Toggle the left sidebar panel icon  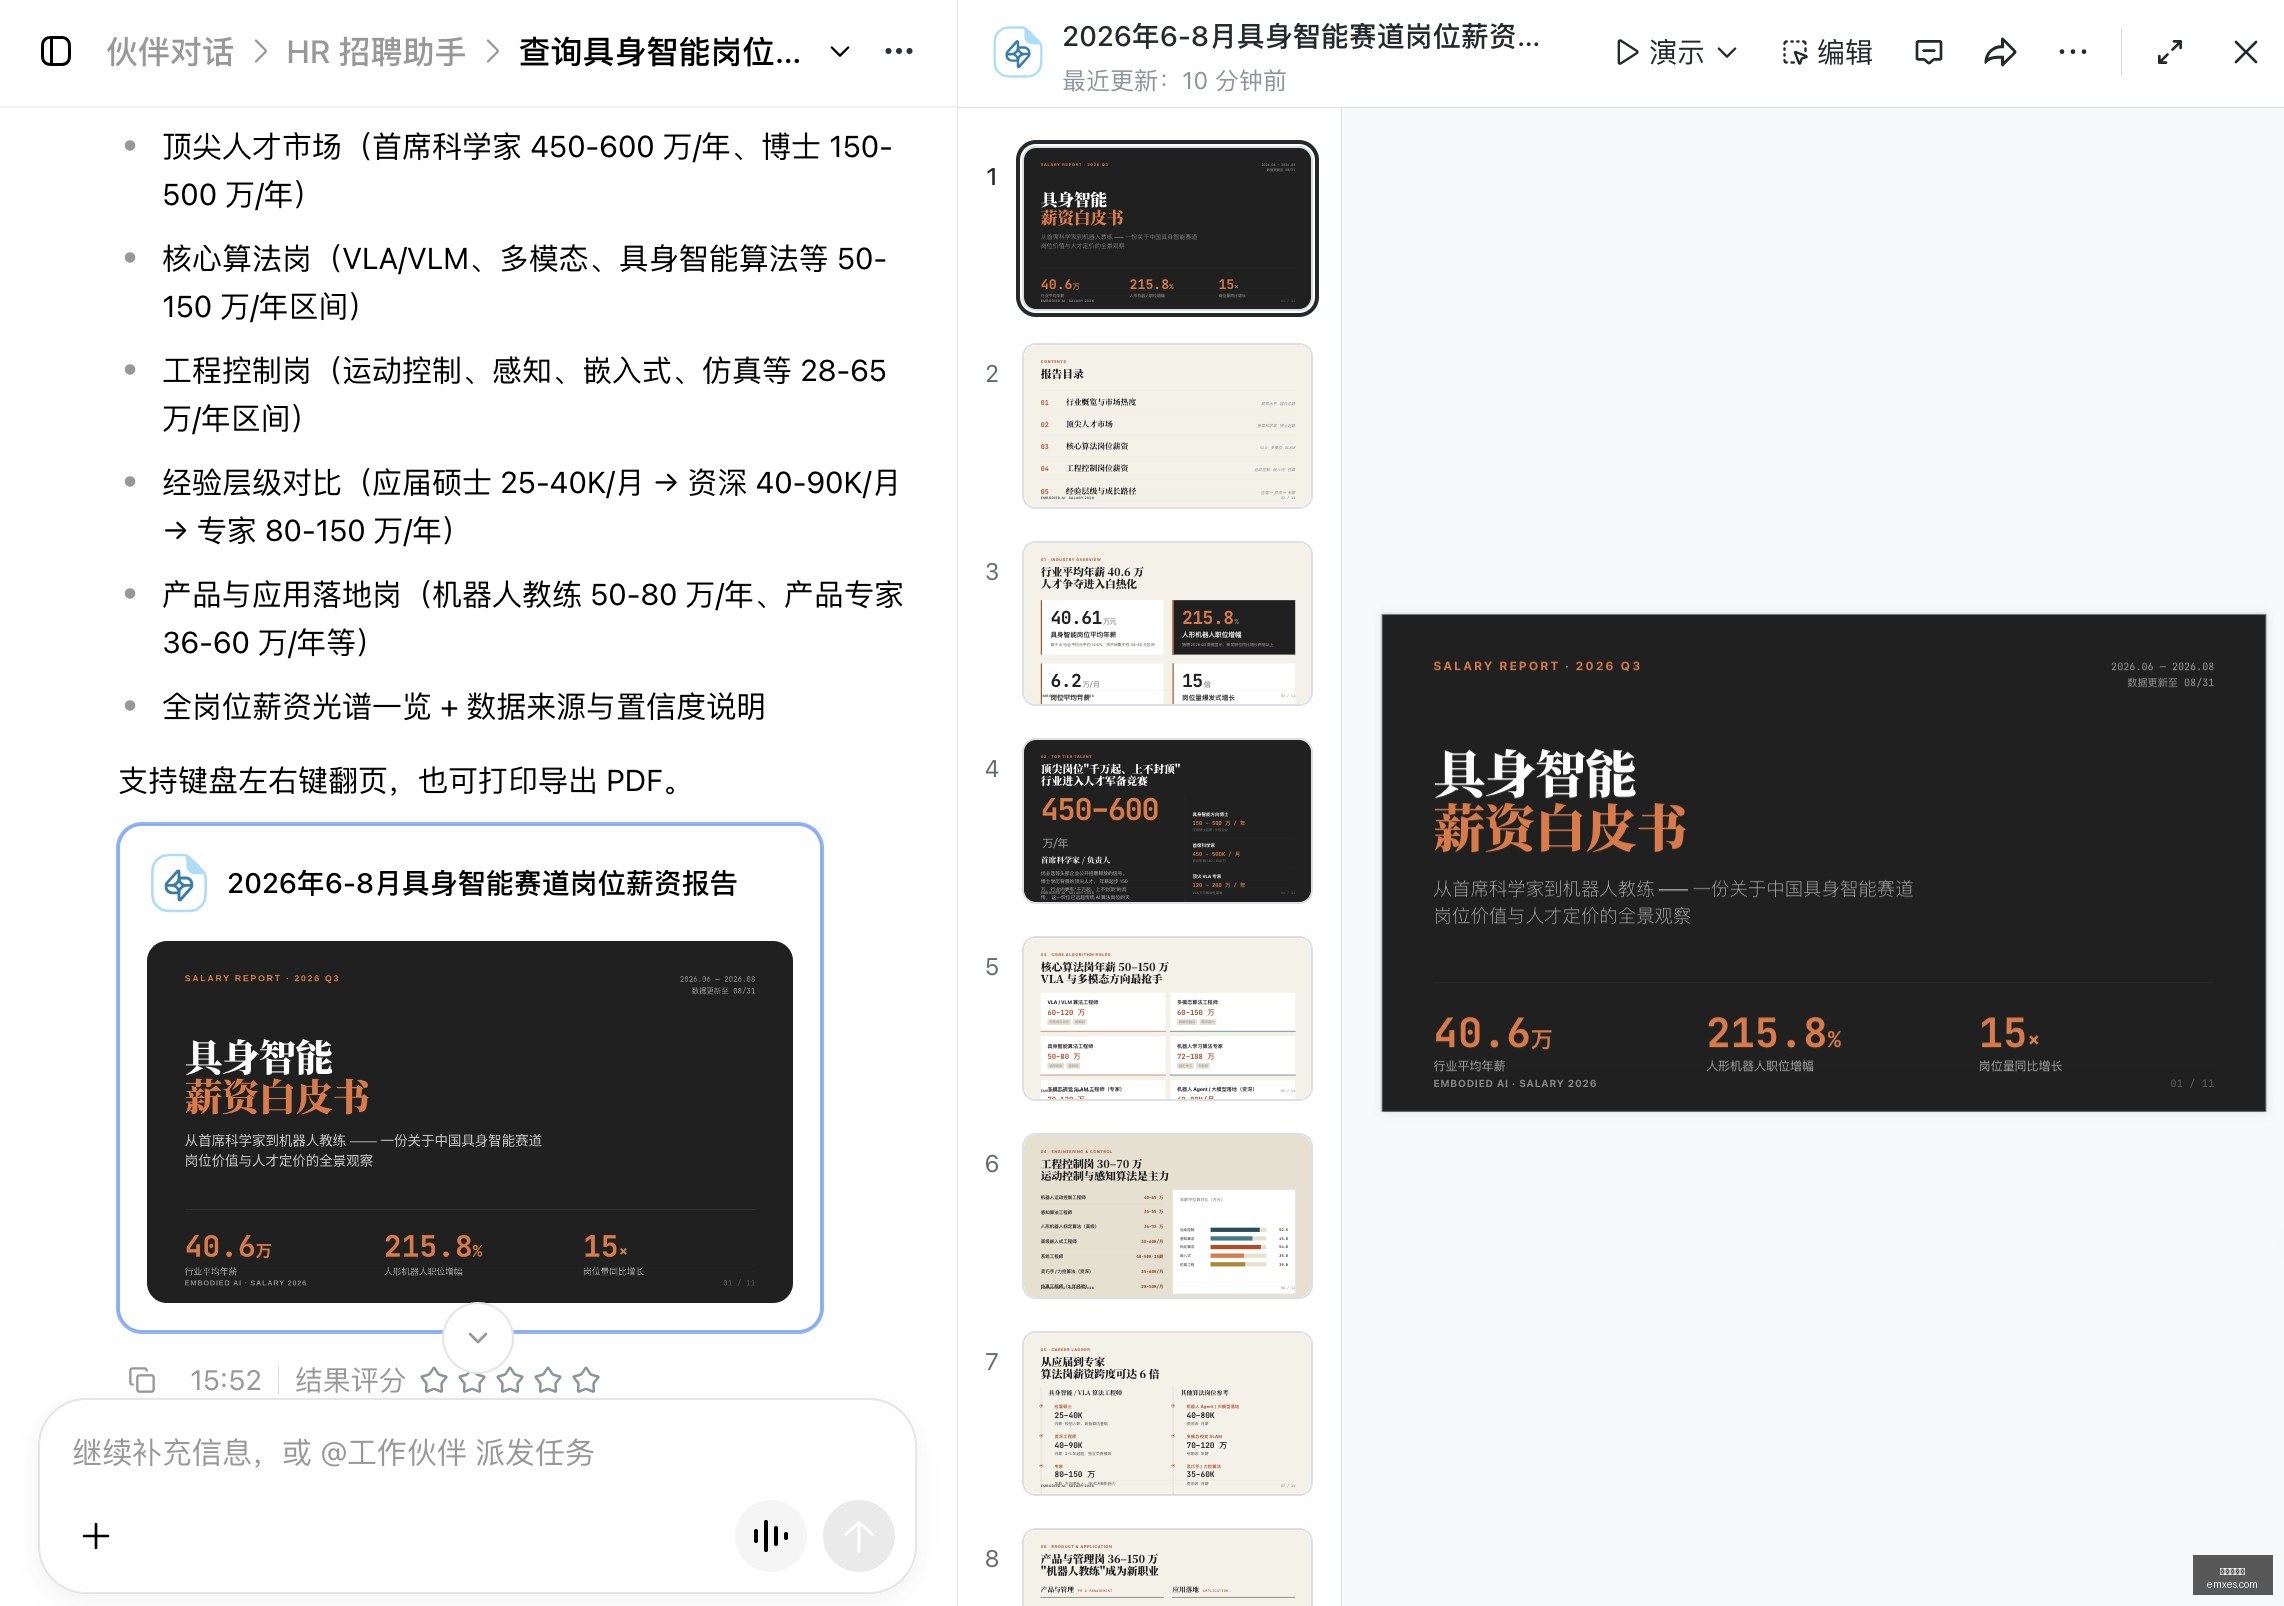coord(56,51)
